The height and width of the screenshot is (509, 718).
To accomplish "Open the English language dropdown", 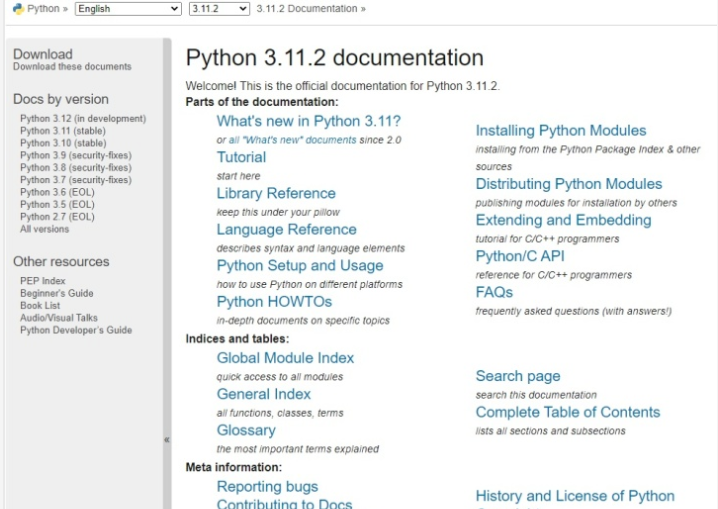I will 128,9.
